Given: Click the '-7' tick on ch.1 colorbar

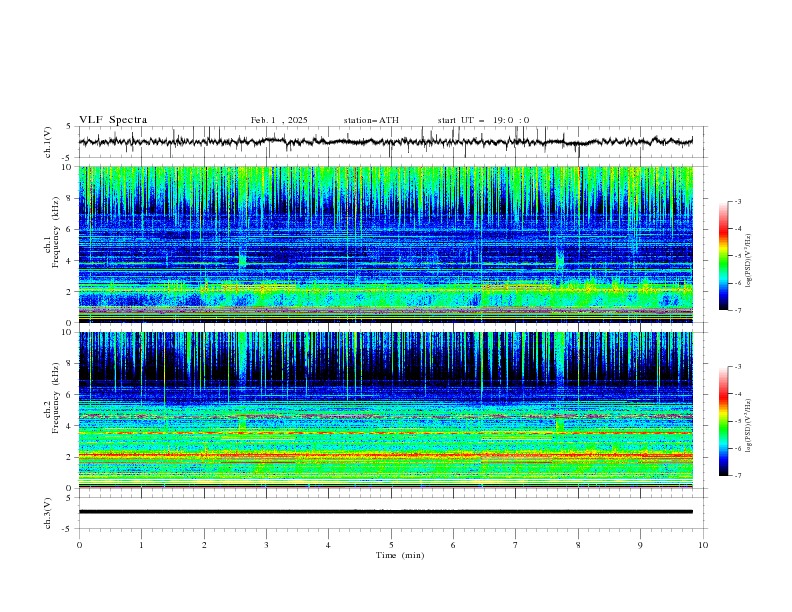Looking at the screenshot, I should click(738, 310).
